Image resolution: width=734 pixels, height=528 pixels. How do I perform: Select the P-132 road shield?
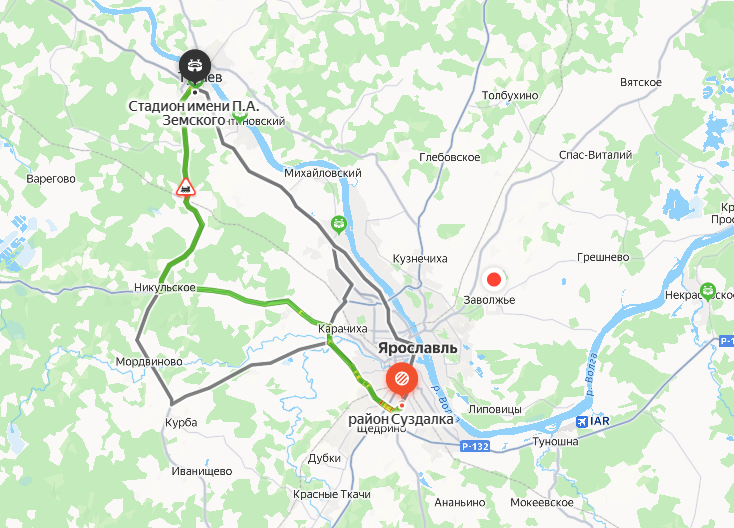pos(475,447)
